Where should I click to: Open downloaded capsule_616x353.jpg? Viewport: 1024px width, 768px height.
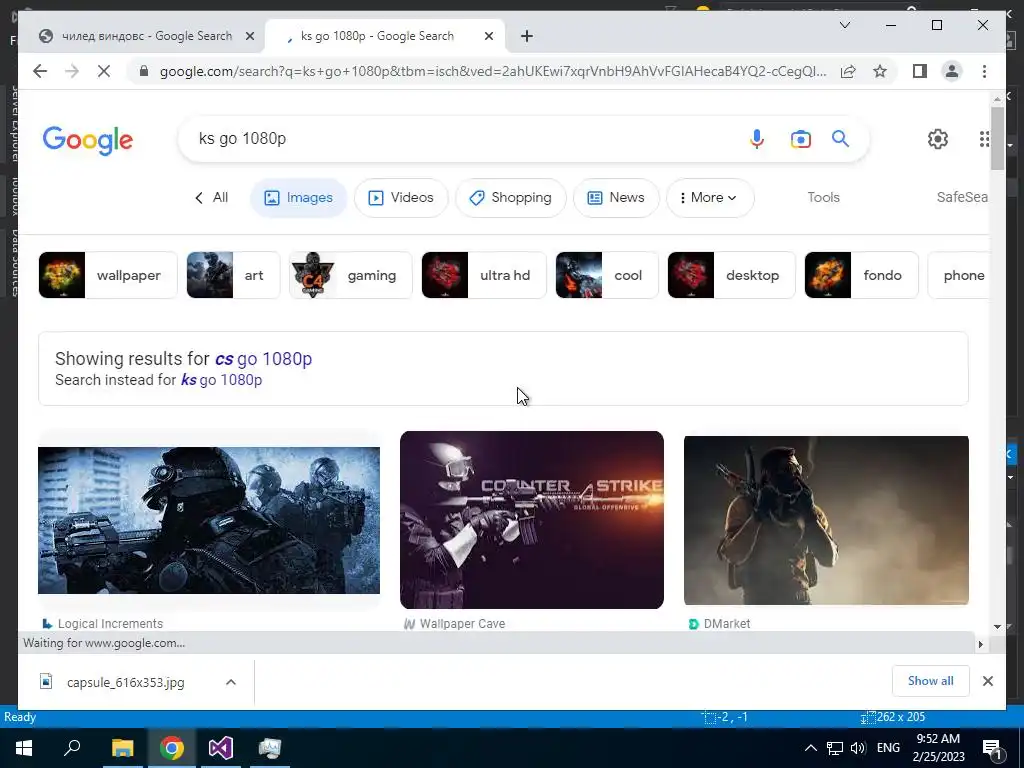coord(125,682)
